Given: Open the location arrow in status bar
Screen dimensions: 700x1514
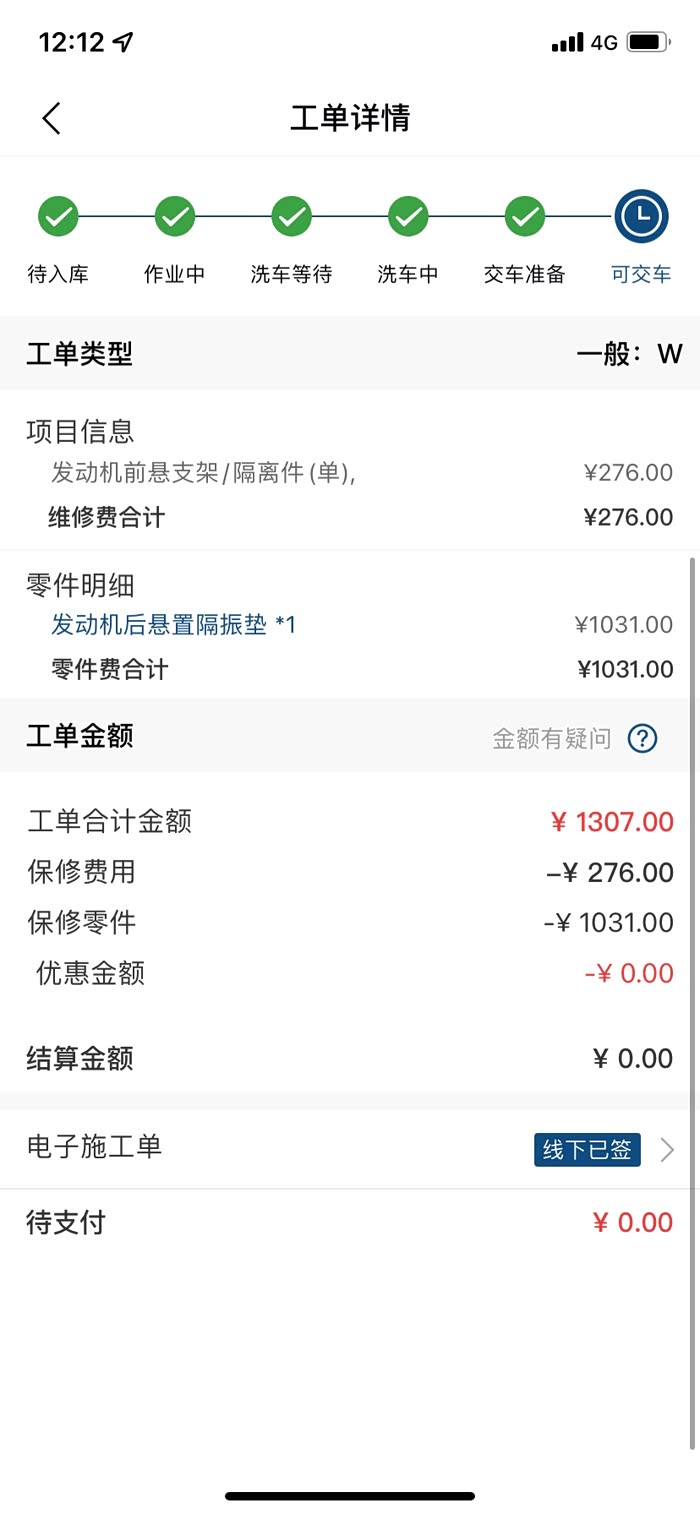Looking at the screenshot, I should [123, 42].
